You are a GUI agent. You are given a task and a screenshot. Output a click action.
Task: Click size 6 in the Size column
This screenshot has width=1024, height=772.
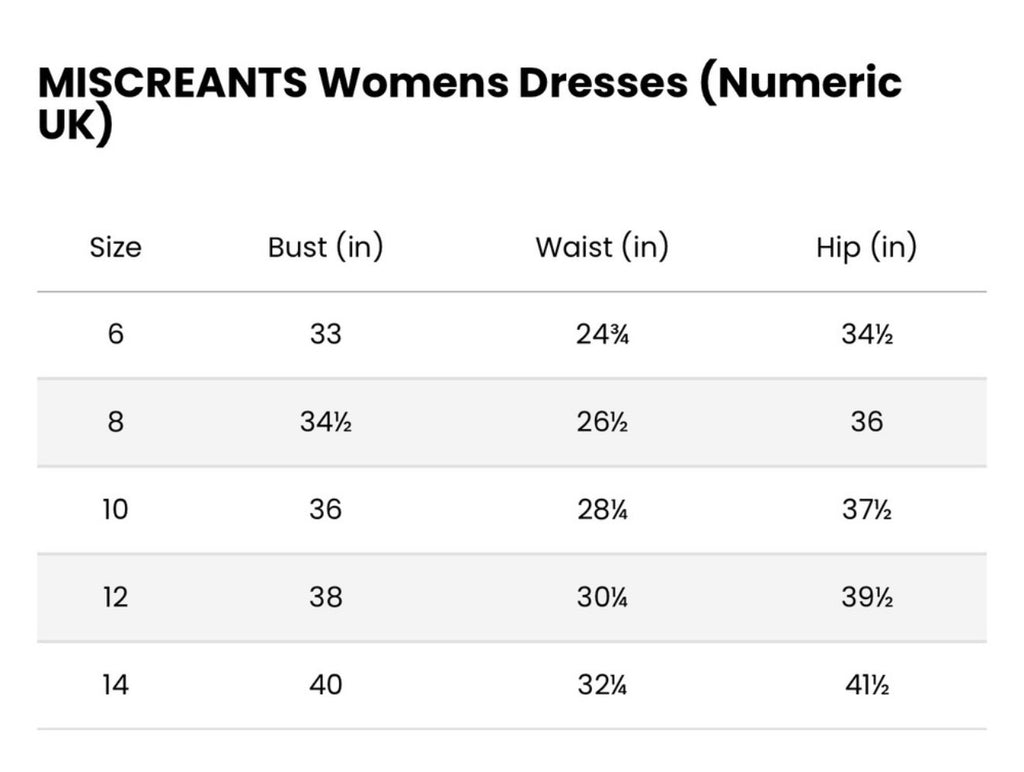[116, 334]
